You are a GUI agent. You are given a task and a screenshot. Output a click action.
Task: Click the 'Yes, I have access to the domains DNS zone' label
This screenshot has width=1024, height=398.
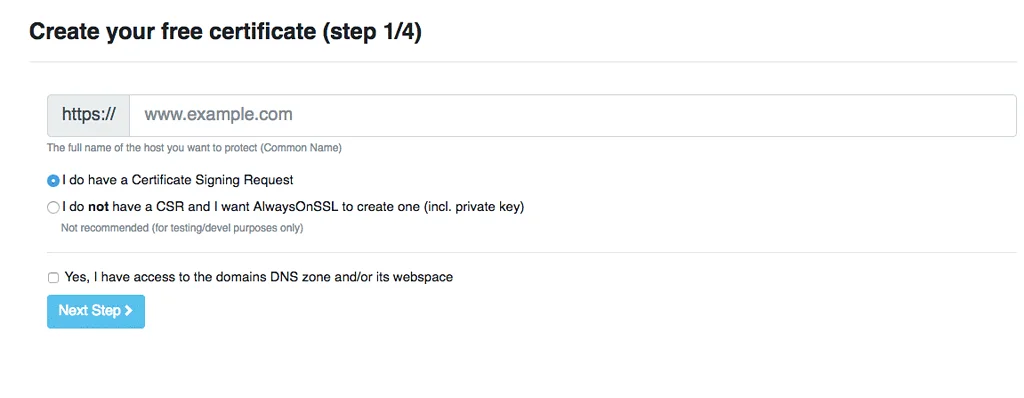point(259,277)
